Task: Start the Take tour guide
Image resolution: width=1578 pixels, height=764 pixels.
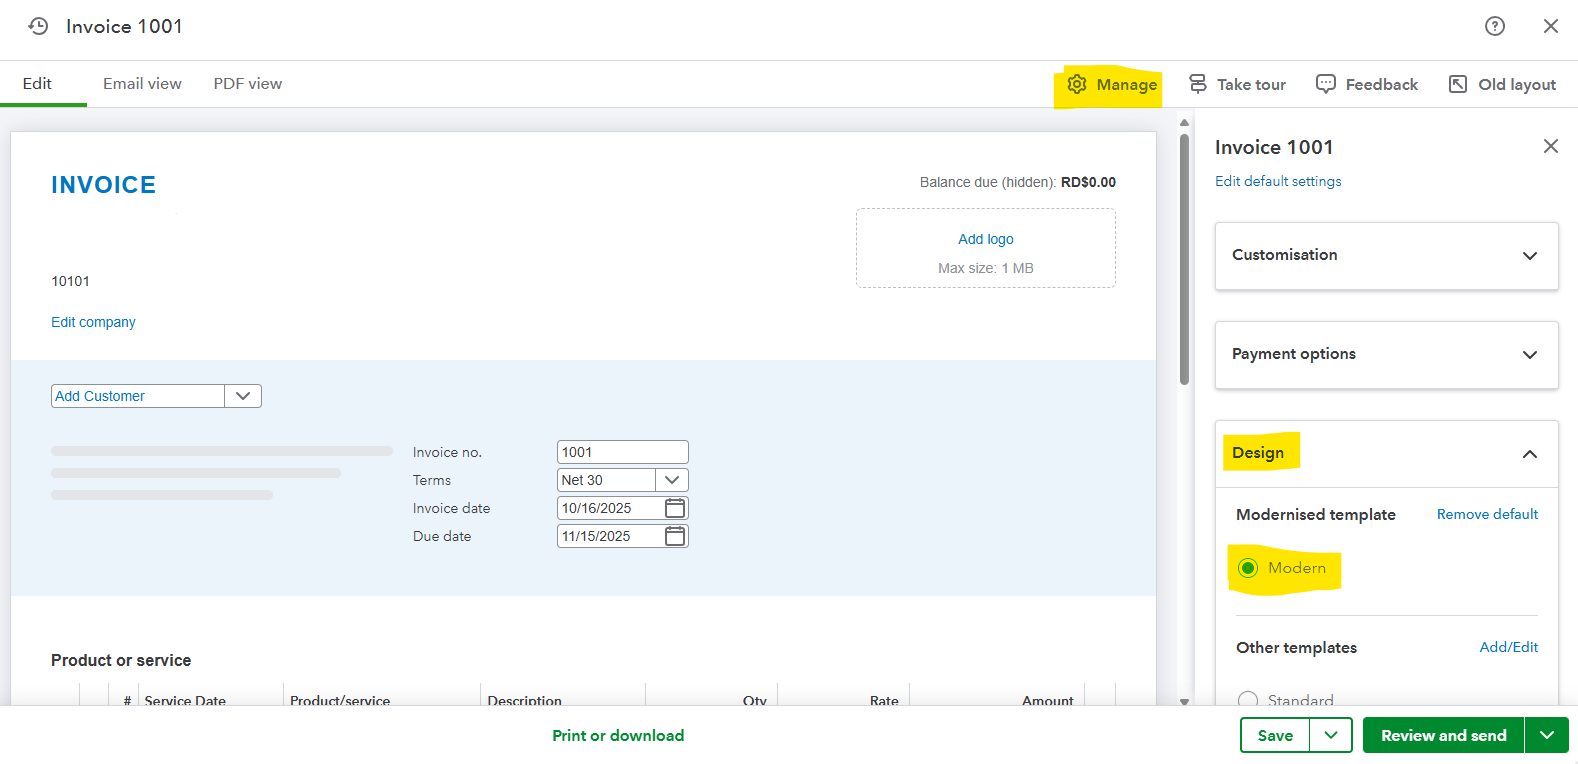Action: [1237, 85]
